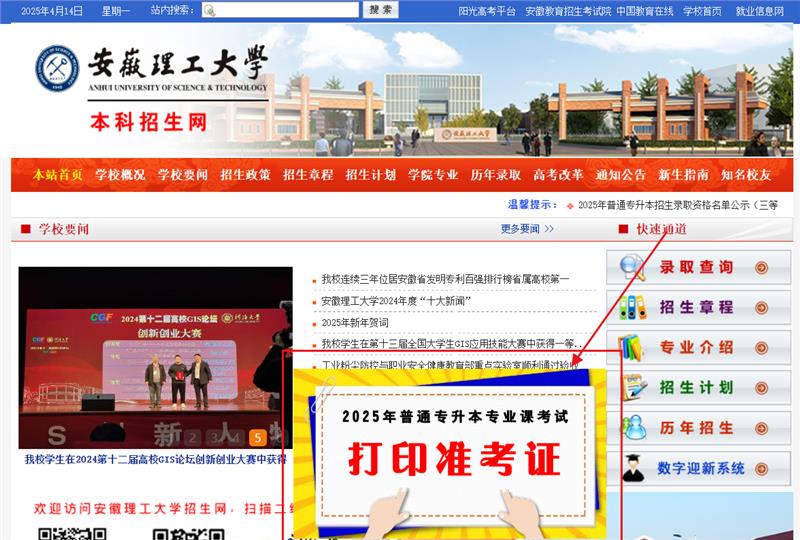Open the 中国教育在线 top link

[x=645, y=11]
